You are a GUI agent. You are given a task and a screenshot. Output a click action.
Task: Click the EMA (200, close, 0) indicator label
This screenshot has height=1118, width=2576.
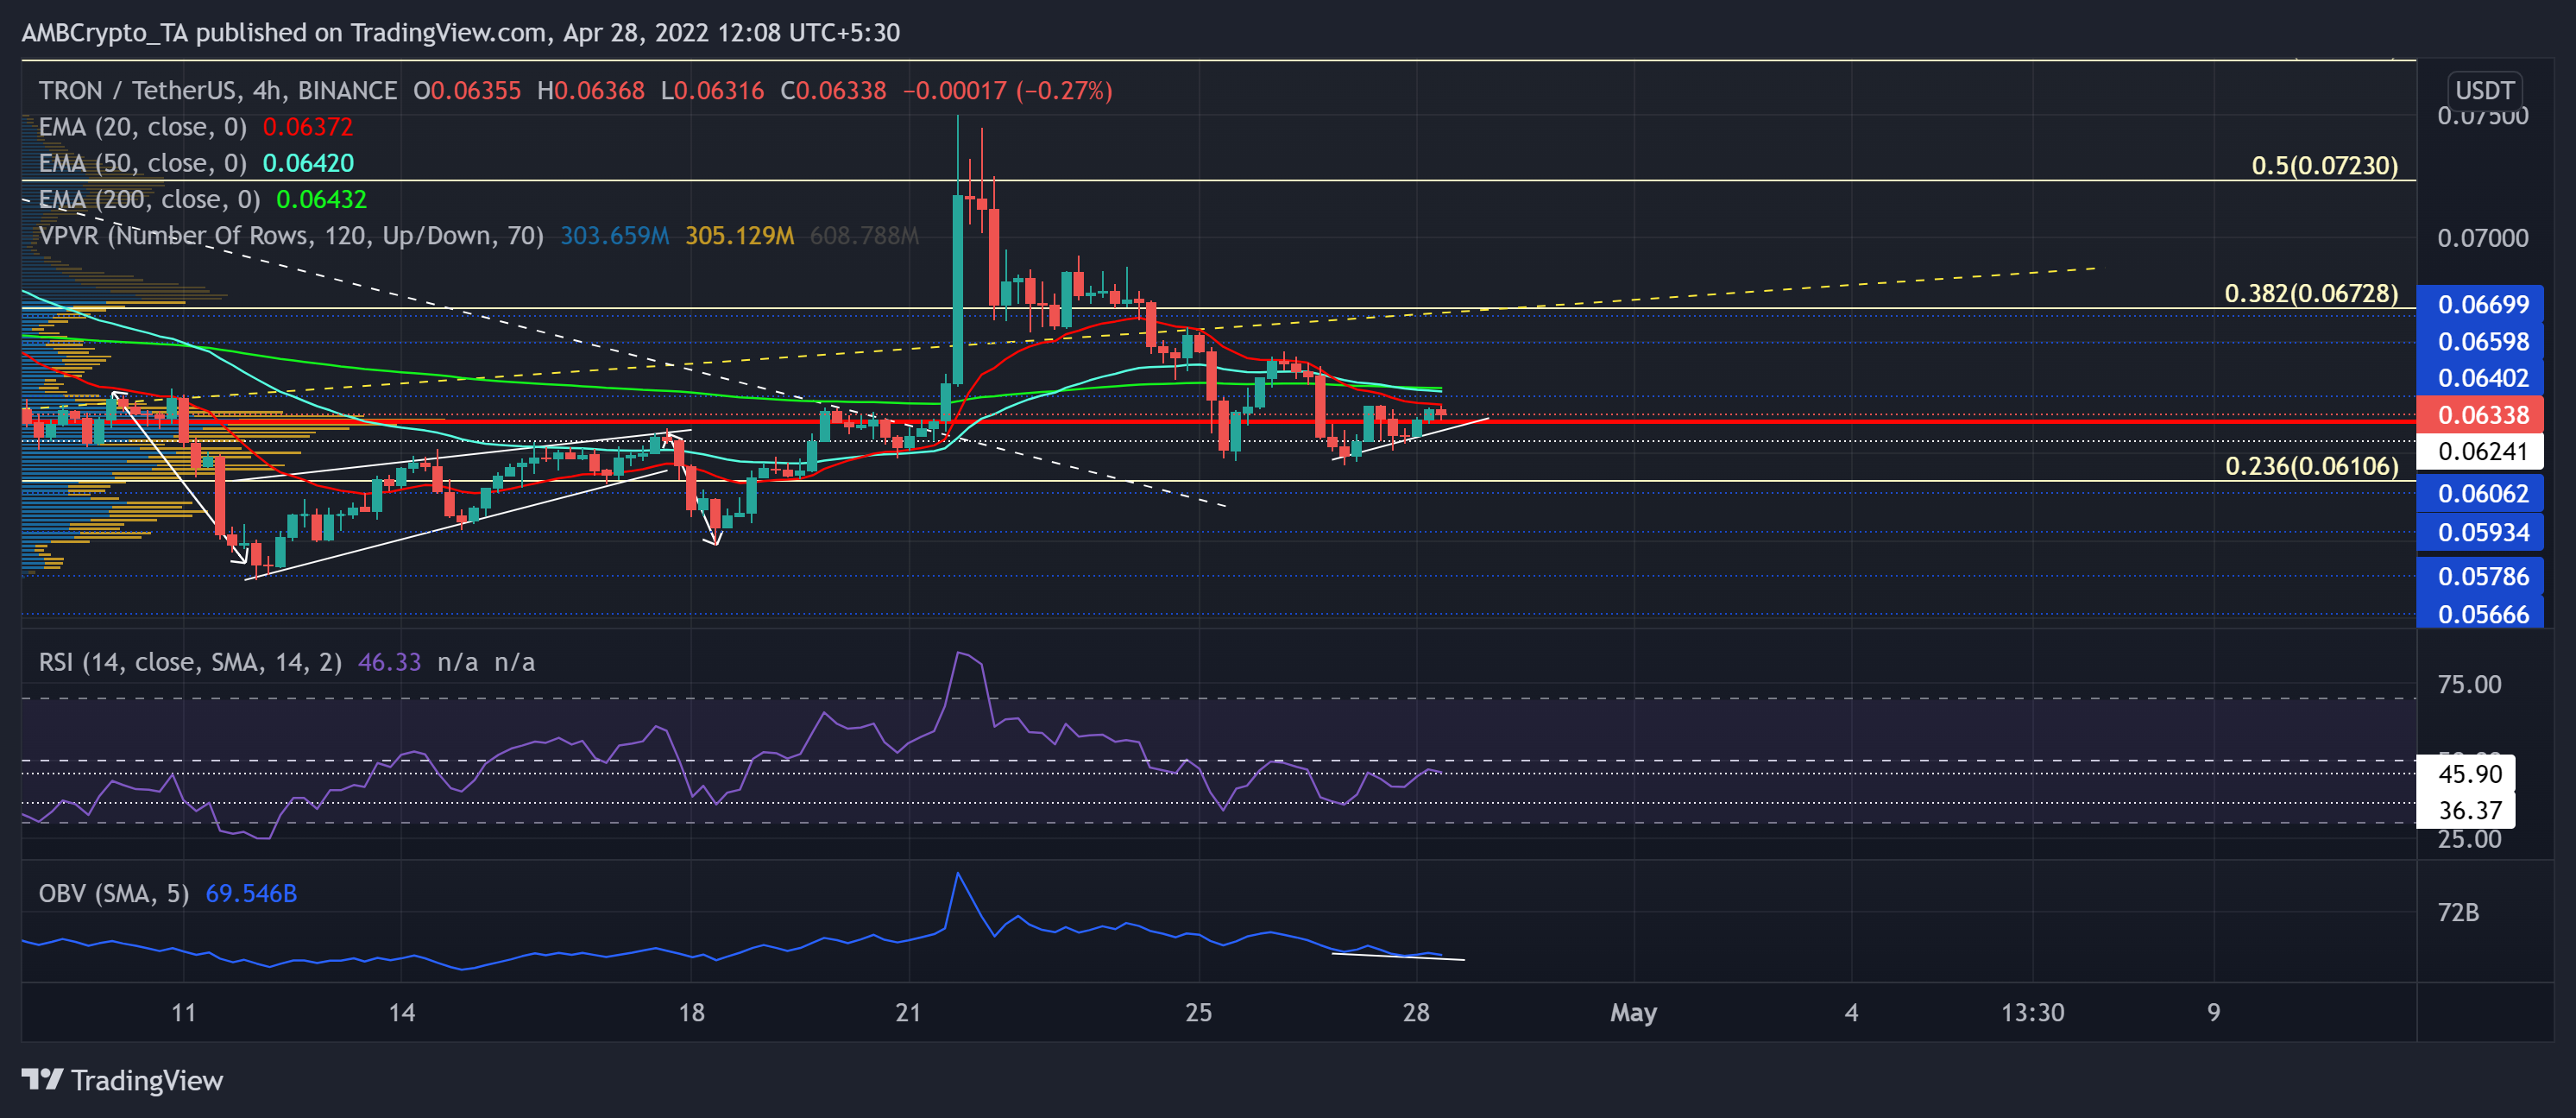tap(149, 199)
